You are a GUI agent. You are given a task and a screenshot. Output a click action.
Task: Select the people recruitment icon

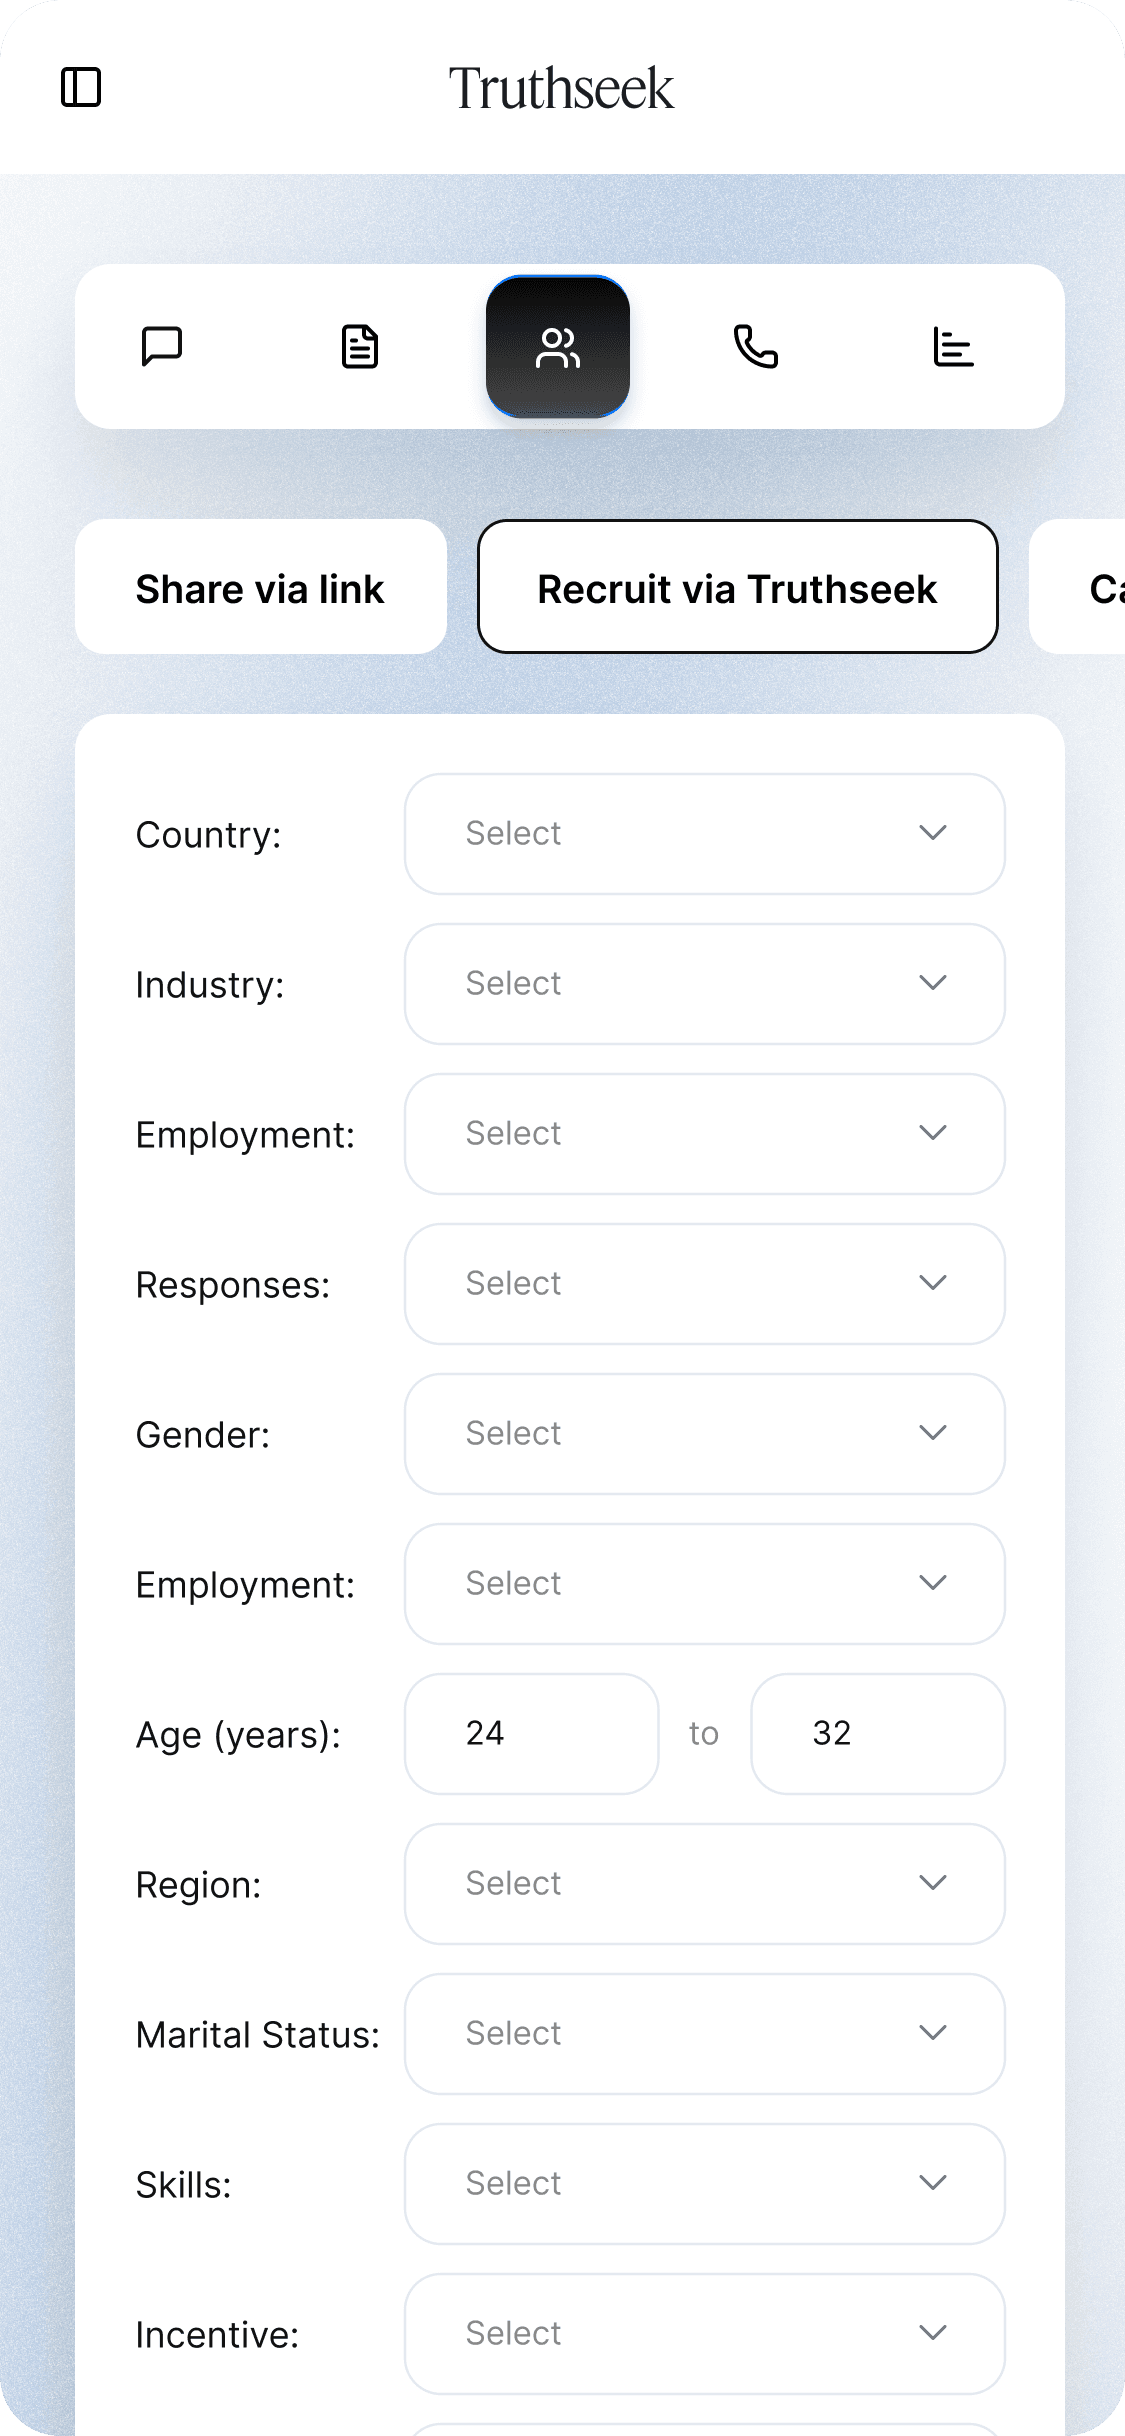click(558, 346)
